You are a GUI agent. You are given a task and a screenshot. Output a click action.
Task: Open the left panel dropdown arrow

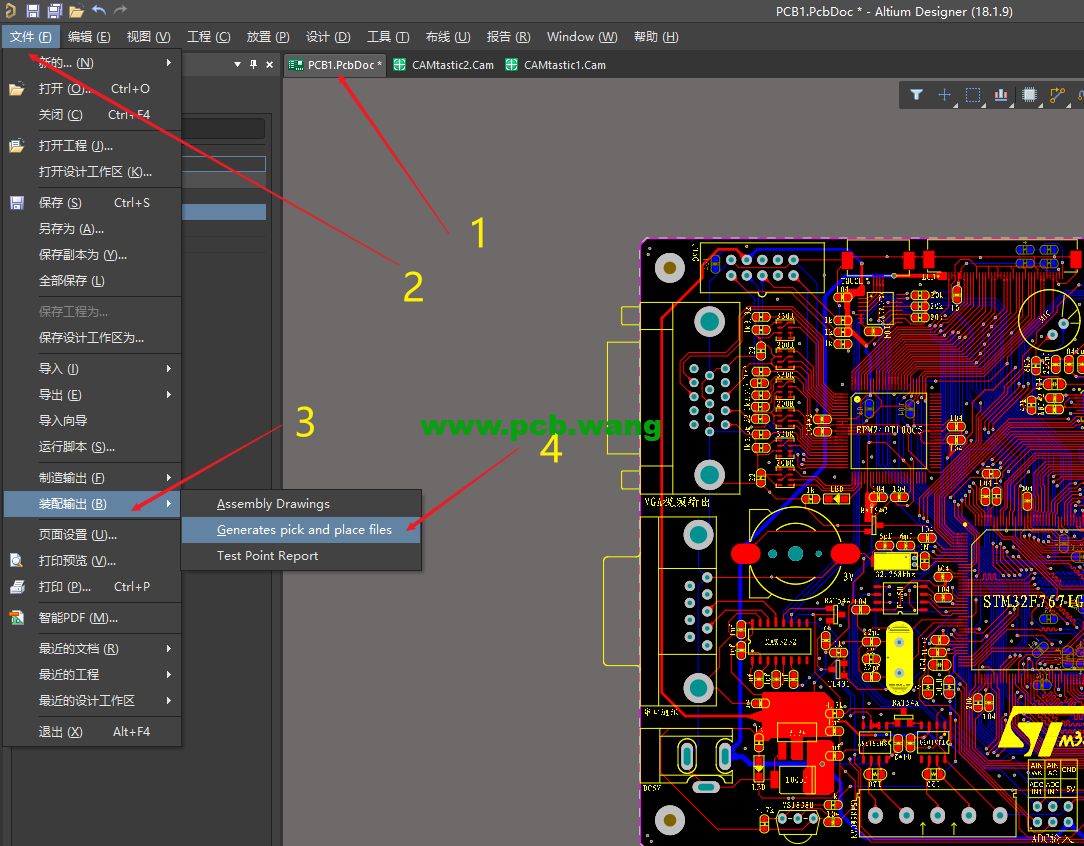tap(237, 64)
